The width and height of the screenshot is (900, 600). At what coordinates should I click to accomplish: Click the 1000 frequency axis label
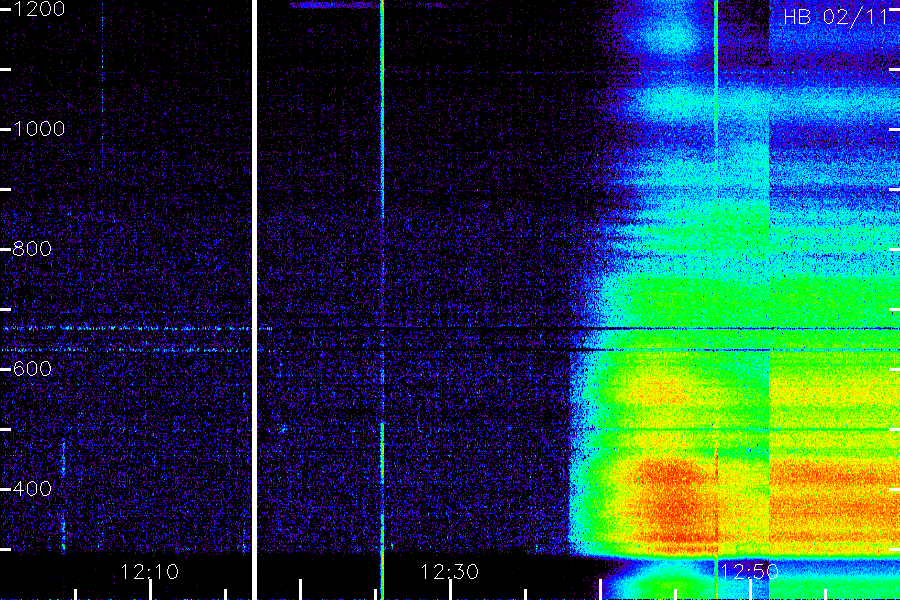pos(39,129)
